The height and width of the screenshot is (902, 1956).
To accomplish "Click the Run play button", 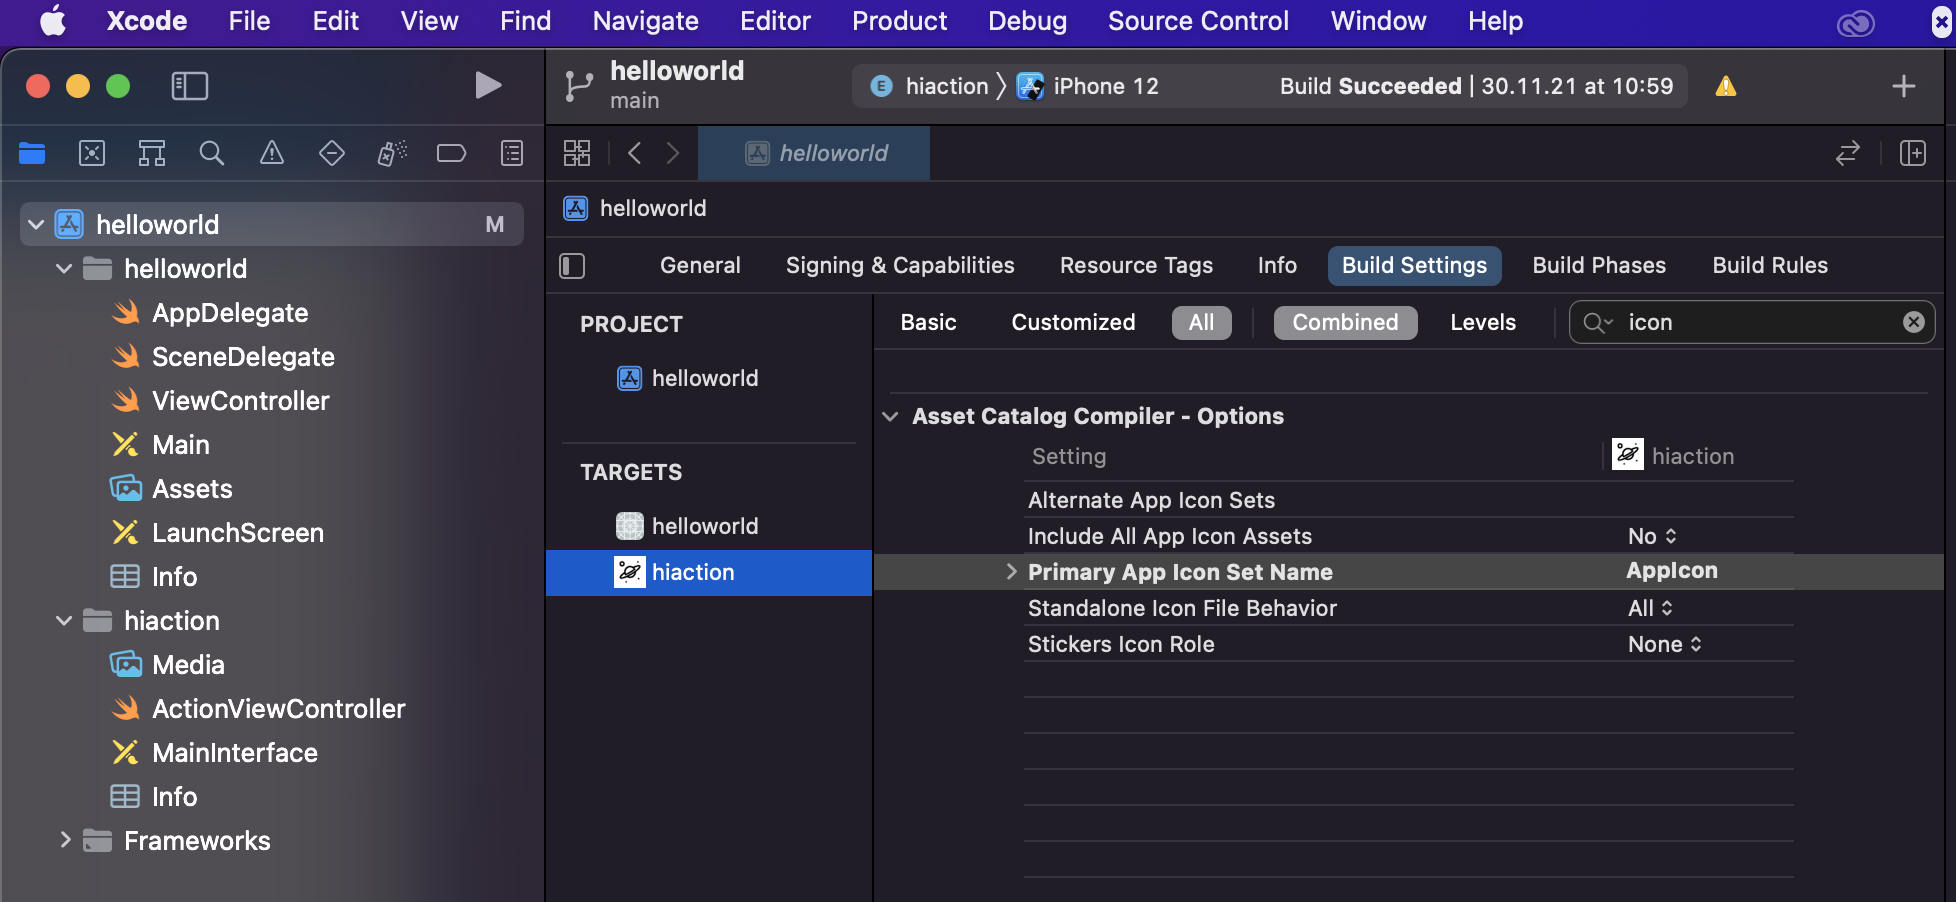I will tap(488, 86).
